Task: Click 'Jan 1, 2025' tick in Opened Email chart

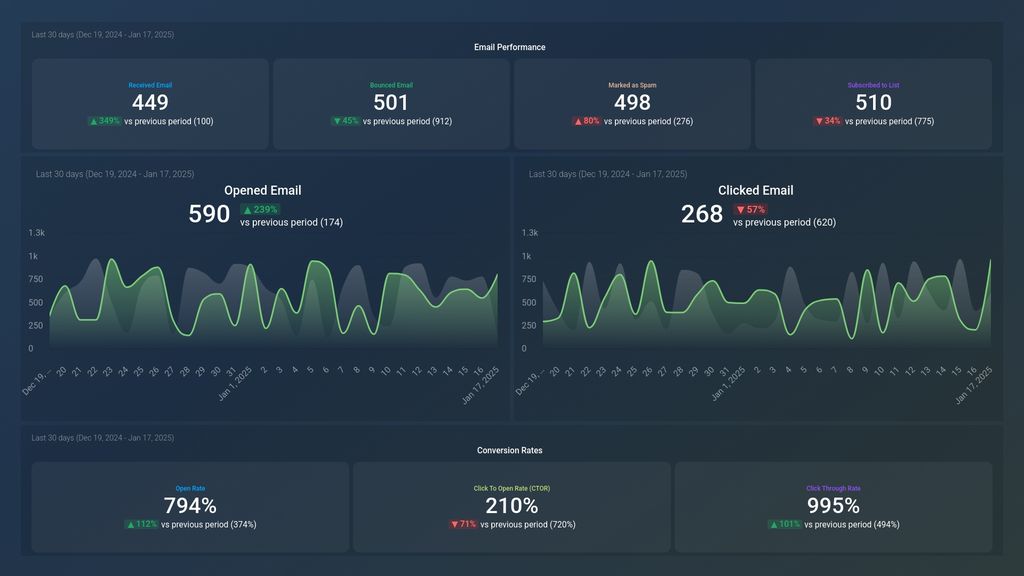Action: coord(235,383)
